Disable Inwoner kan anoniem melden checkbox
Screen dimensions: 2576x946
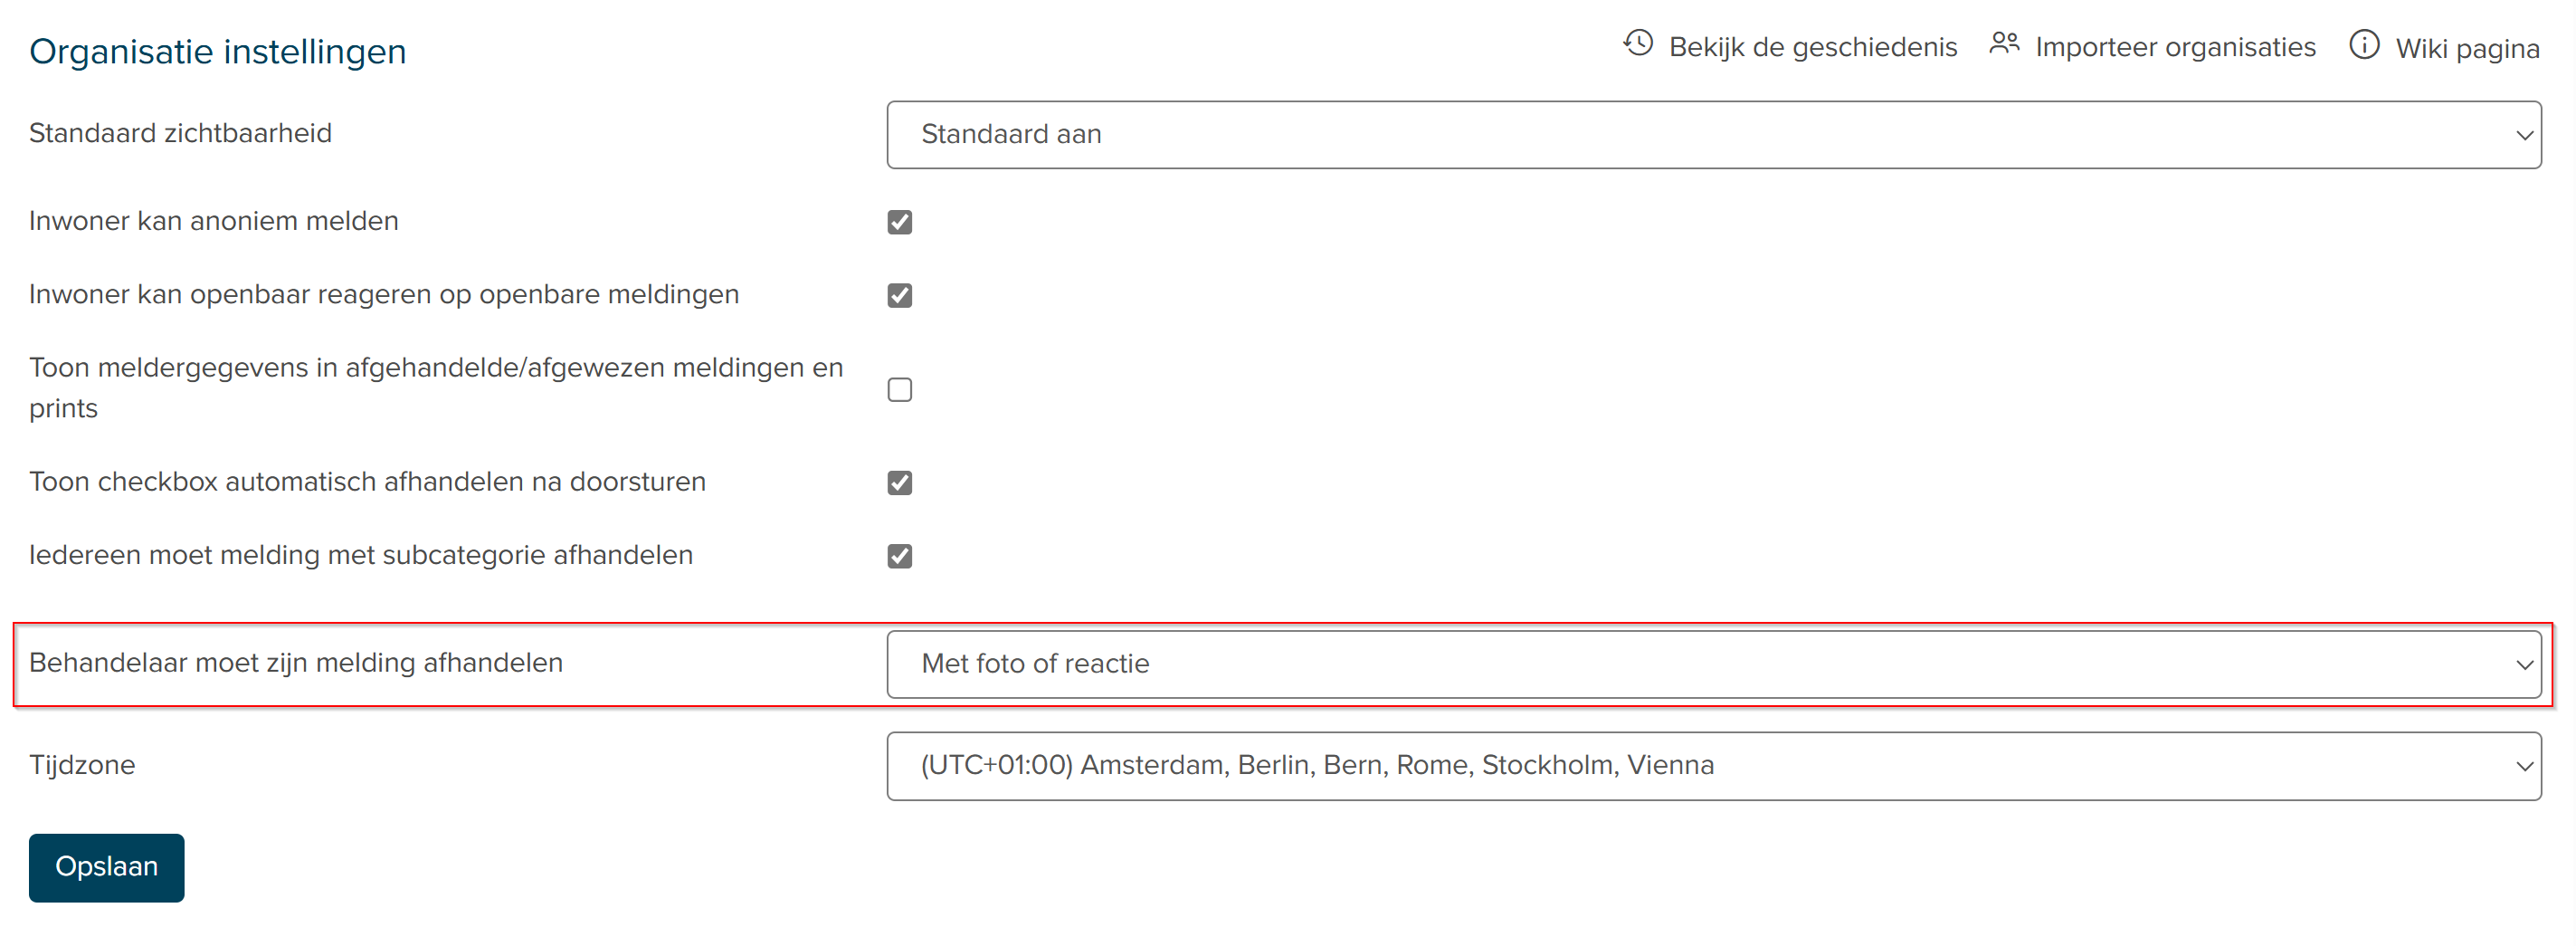[899, 222]
